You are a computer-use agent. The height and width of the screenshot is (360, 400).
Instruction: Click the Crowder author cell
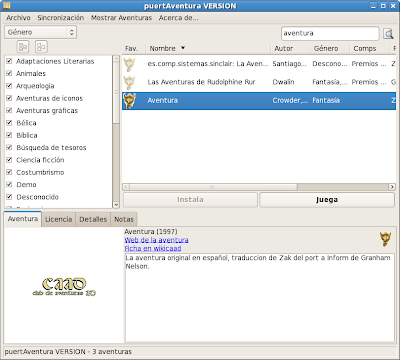[x=290, y=101]
